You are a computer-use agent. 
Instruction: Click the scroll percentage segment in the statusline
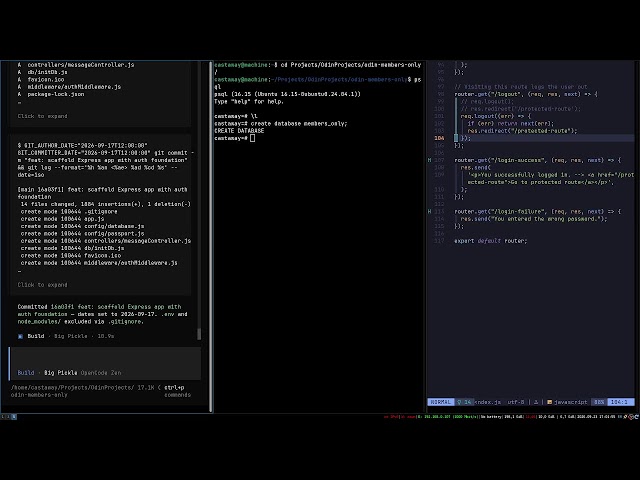click(x=599, y=402)
